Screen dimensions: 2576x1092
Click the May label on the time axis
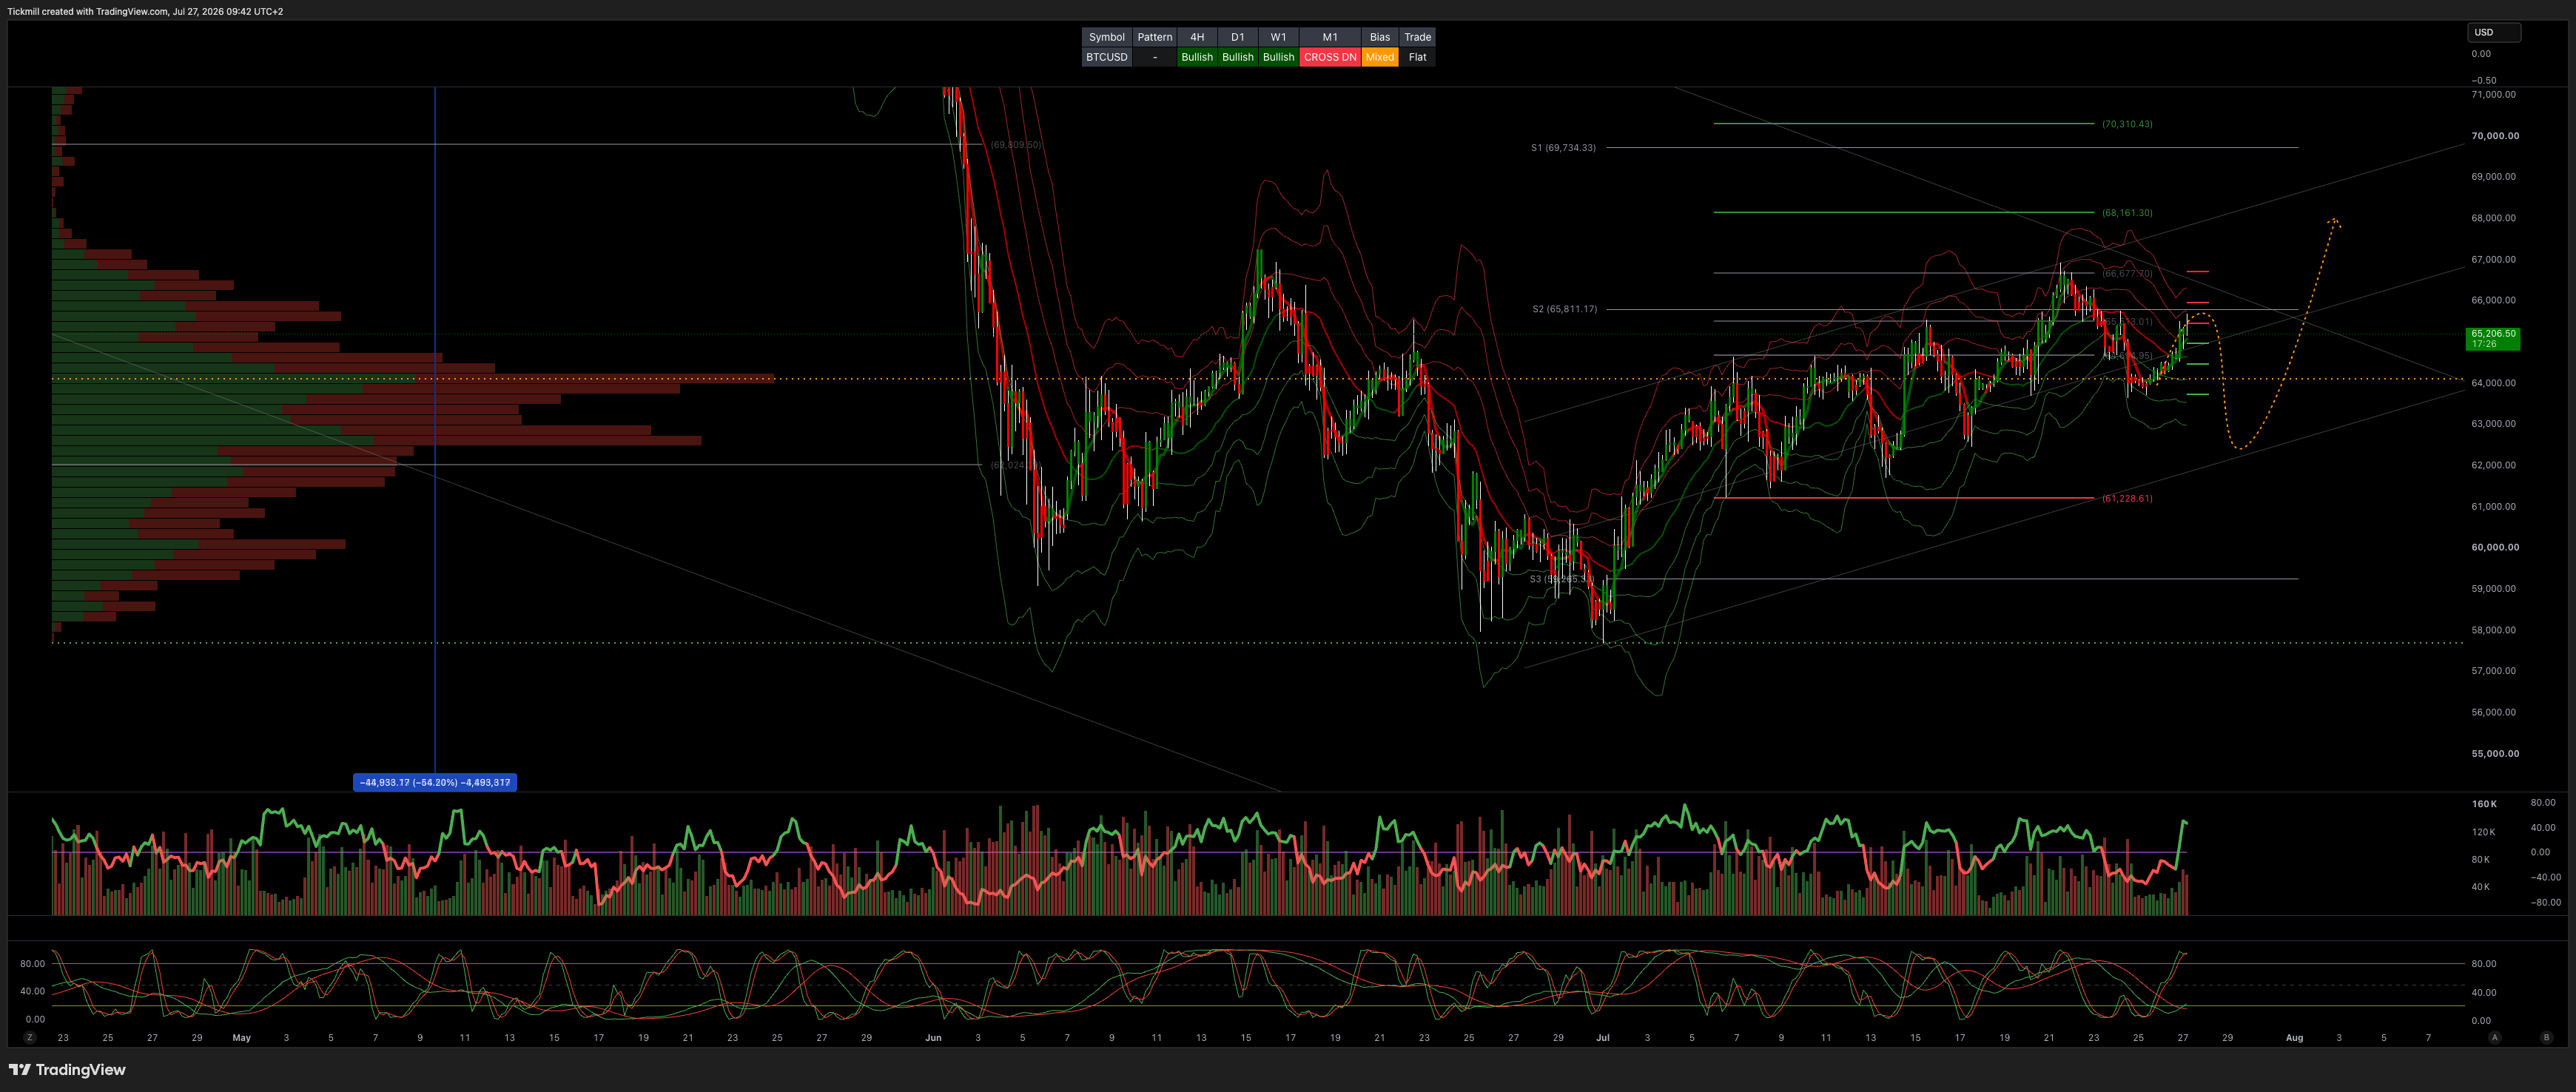[x=241, y=1038]
